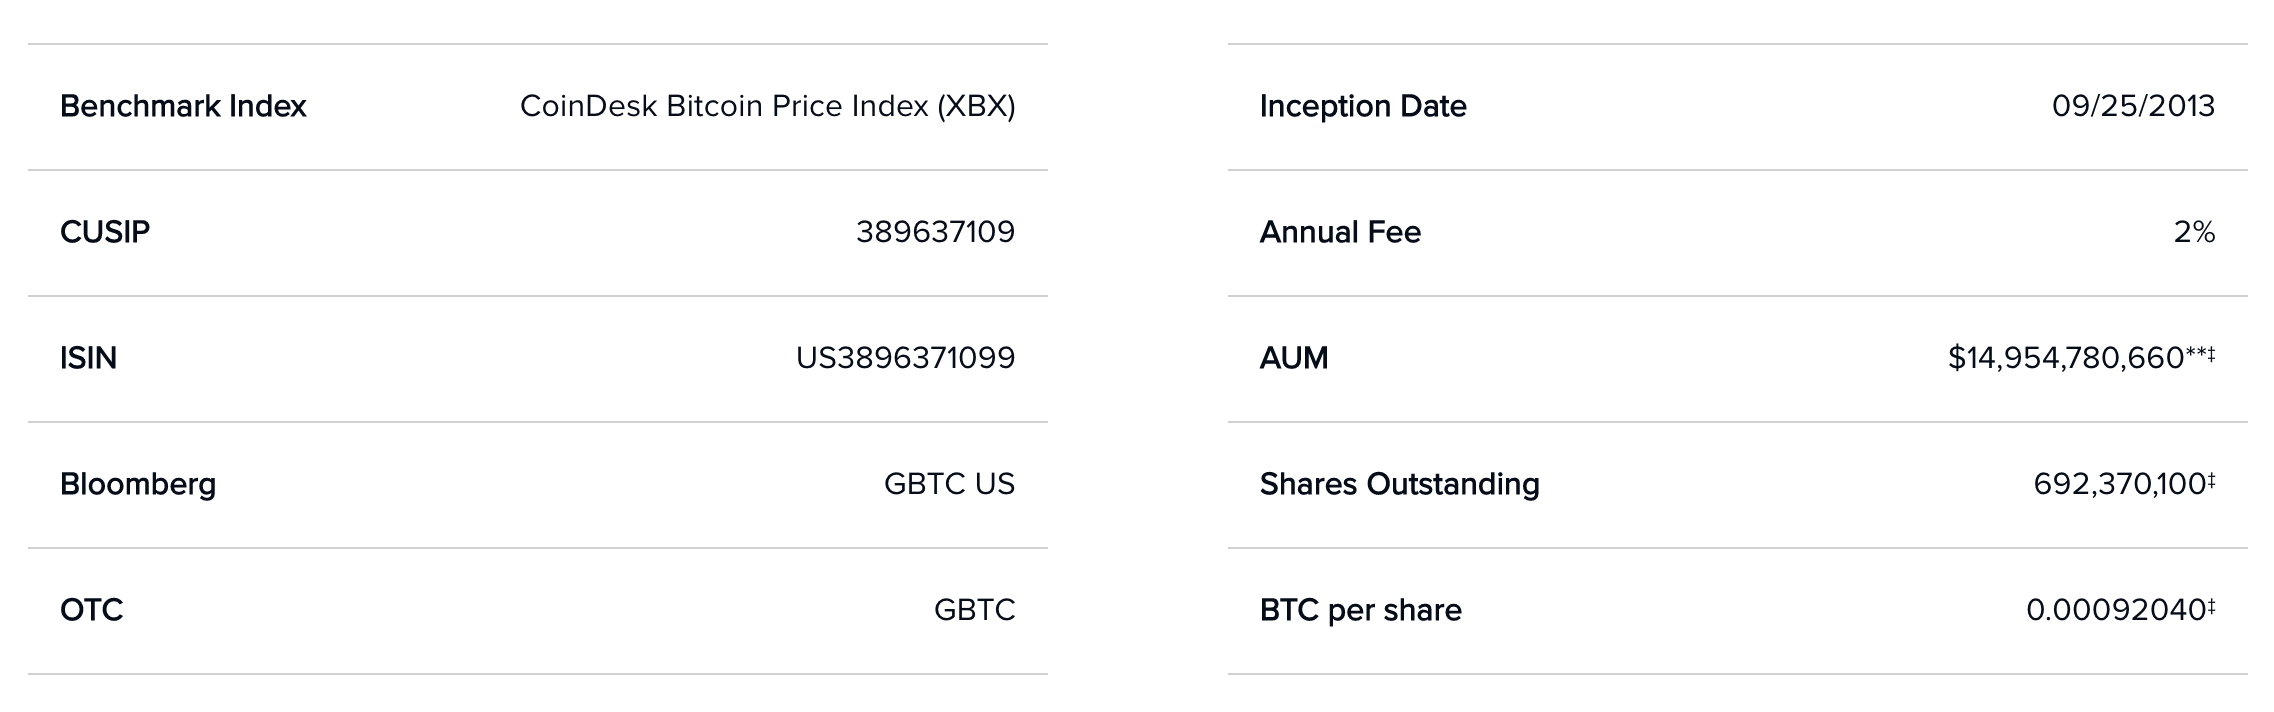Select the AUM amount $14,954,780,660
Image resolution: width=2274 pixels, height=712 pixels.
pos(2066,358)
